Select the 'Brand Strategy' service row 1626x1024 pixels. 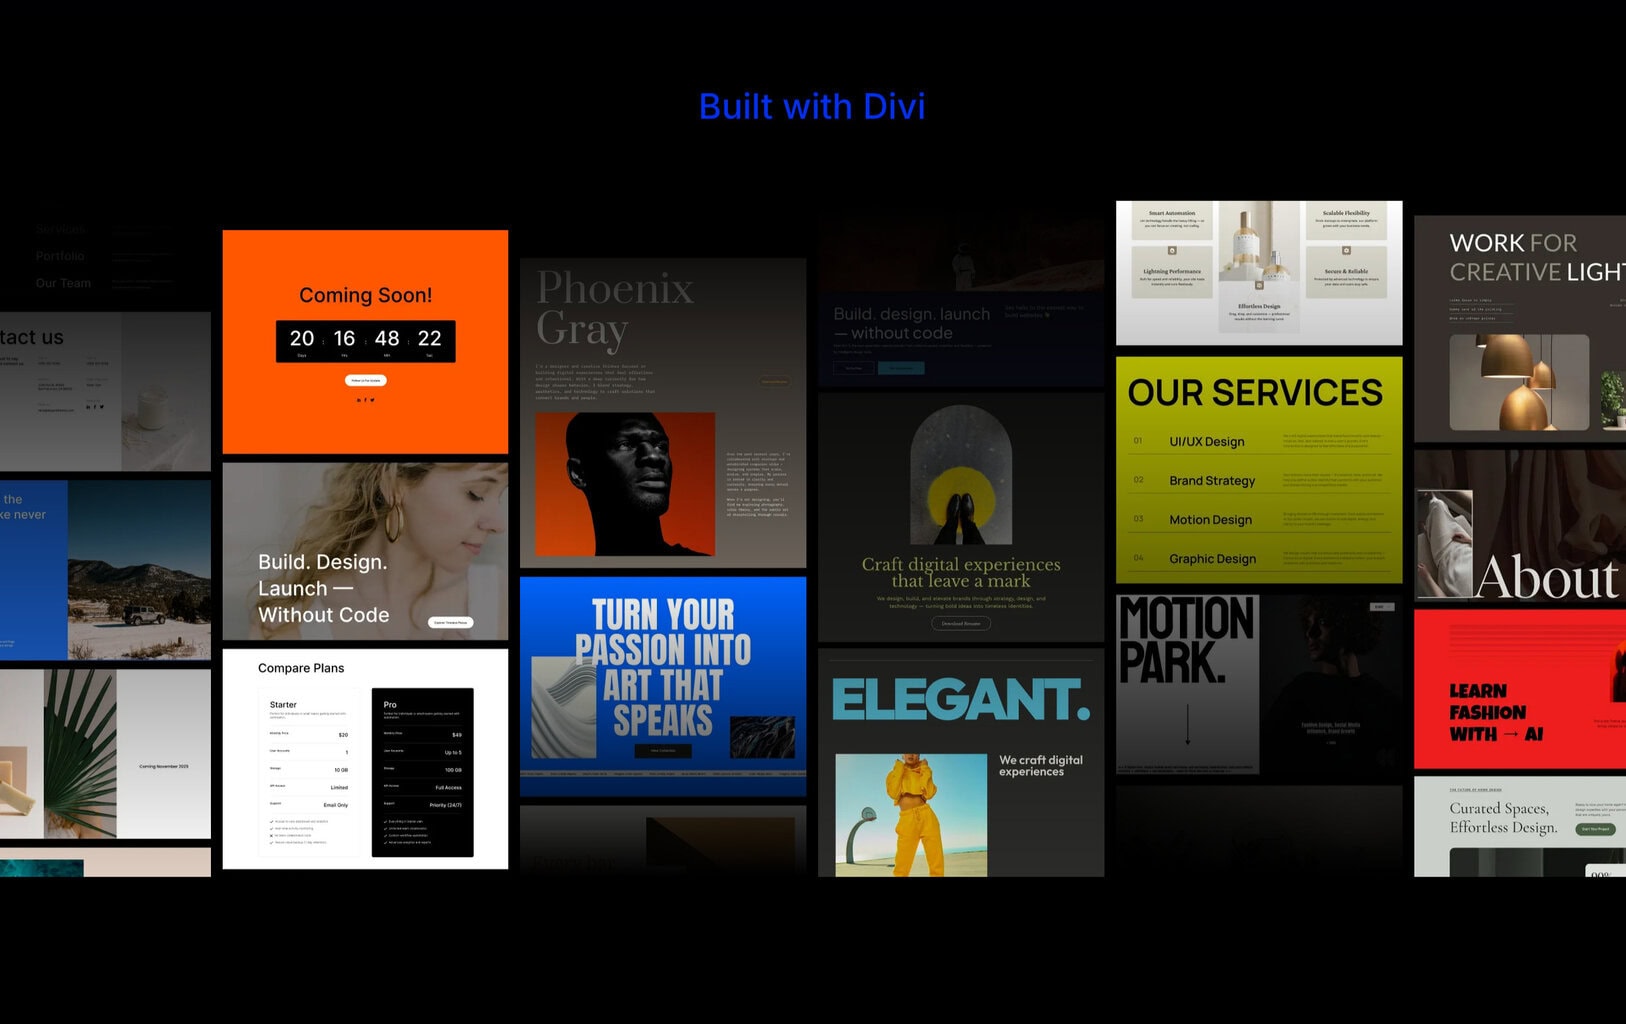click(x=1259, y=480)
